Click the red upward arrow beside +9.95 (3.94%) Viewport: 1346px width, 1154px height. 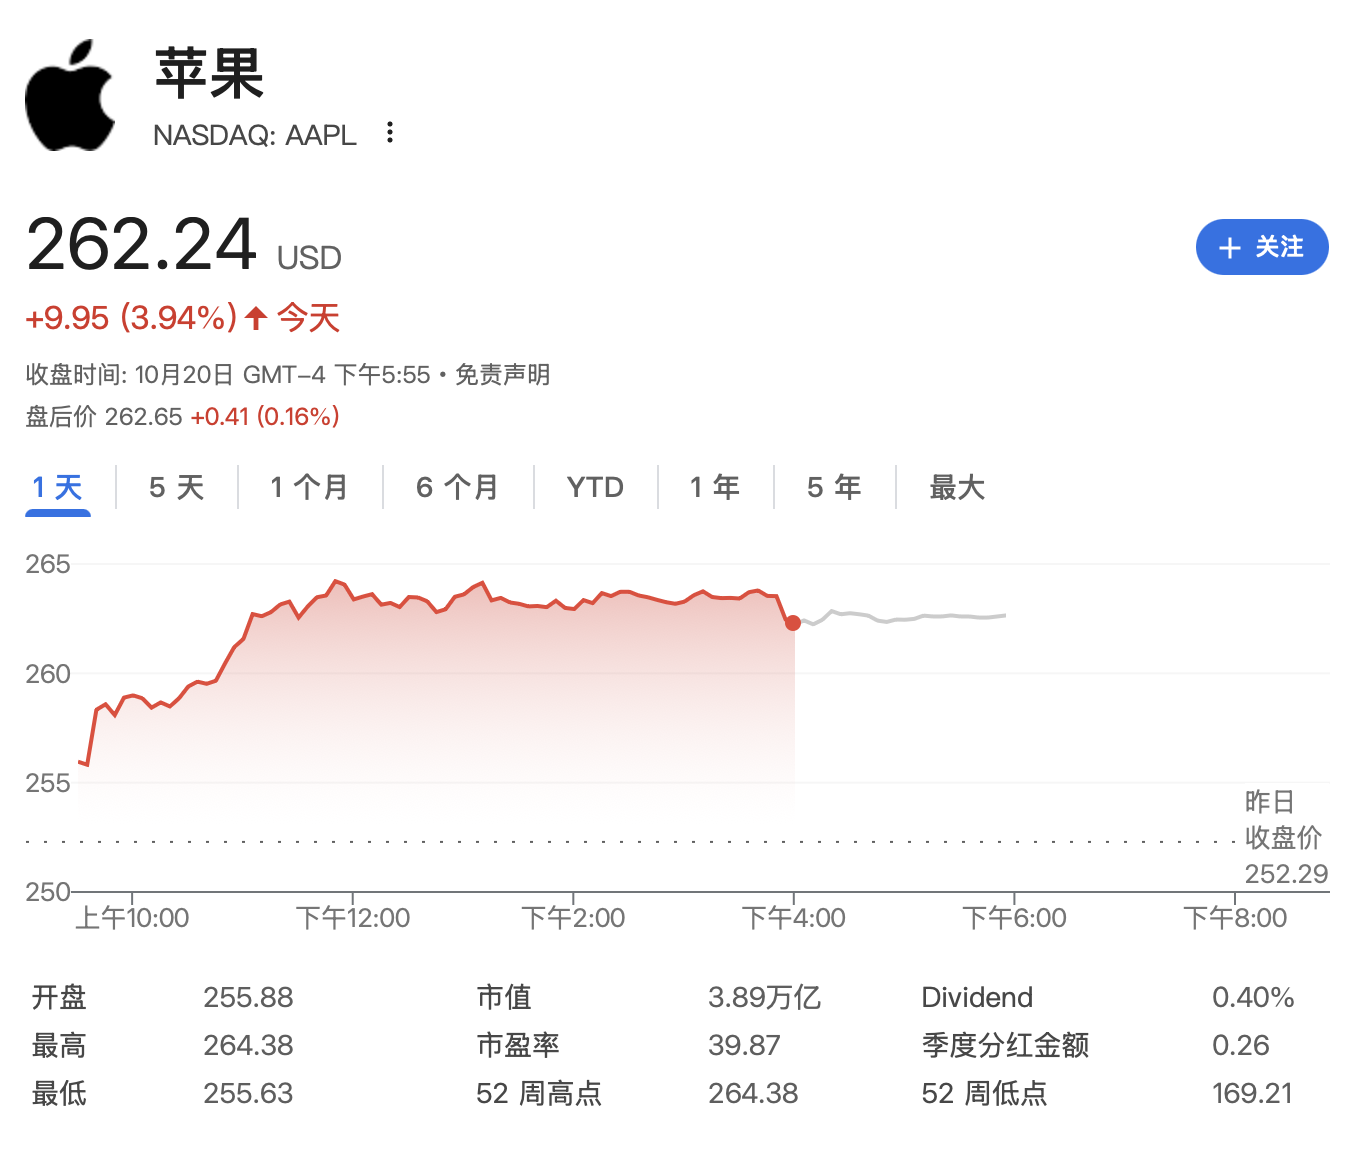[255, 317]
